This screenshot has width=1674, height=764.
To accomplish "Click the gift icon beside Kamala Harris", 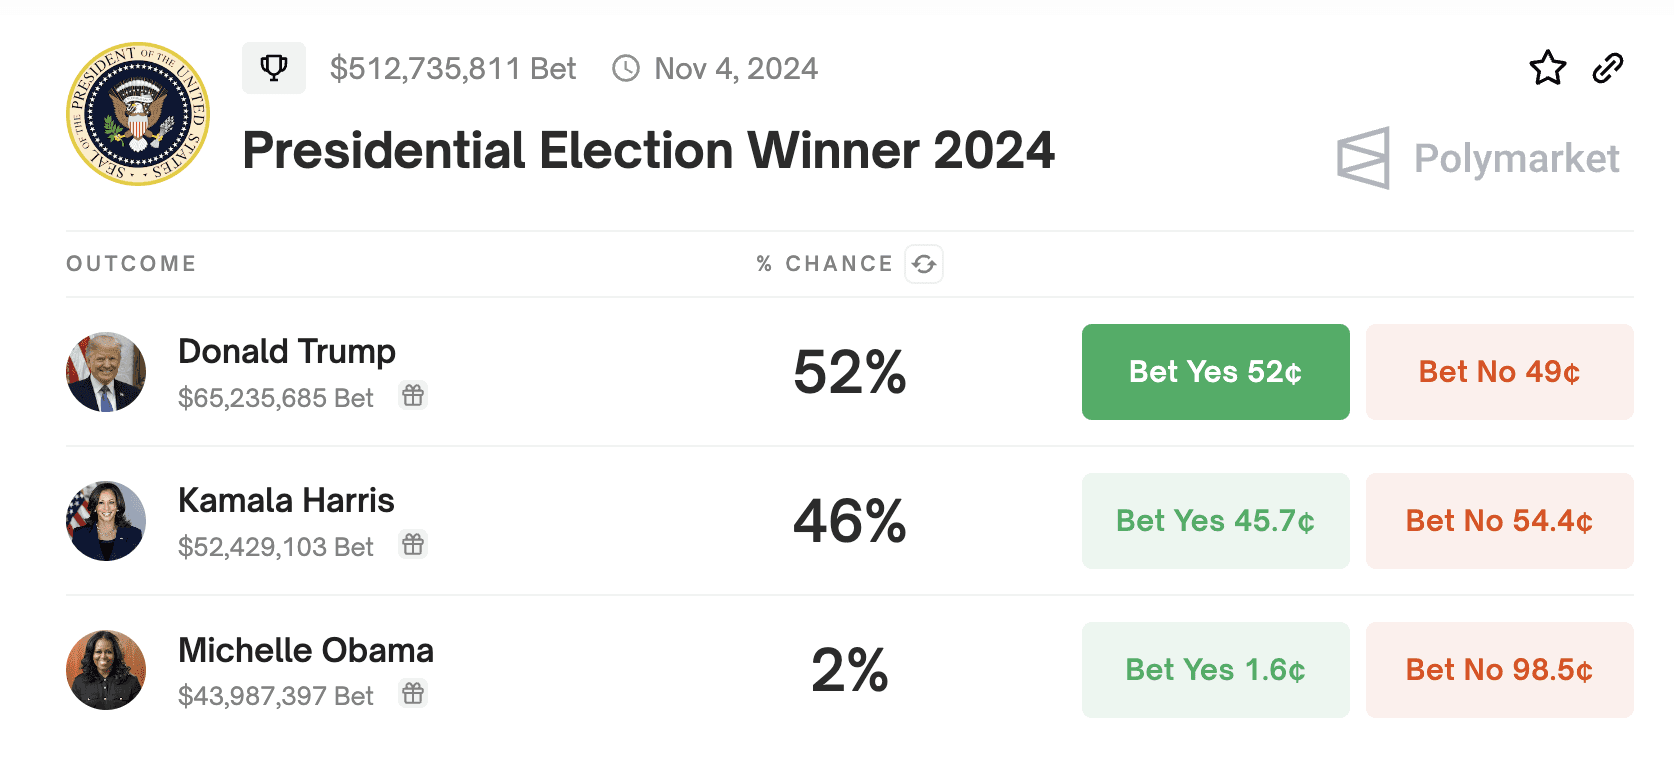I will click(x=413, y=545).
